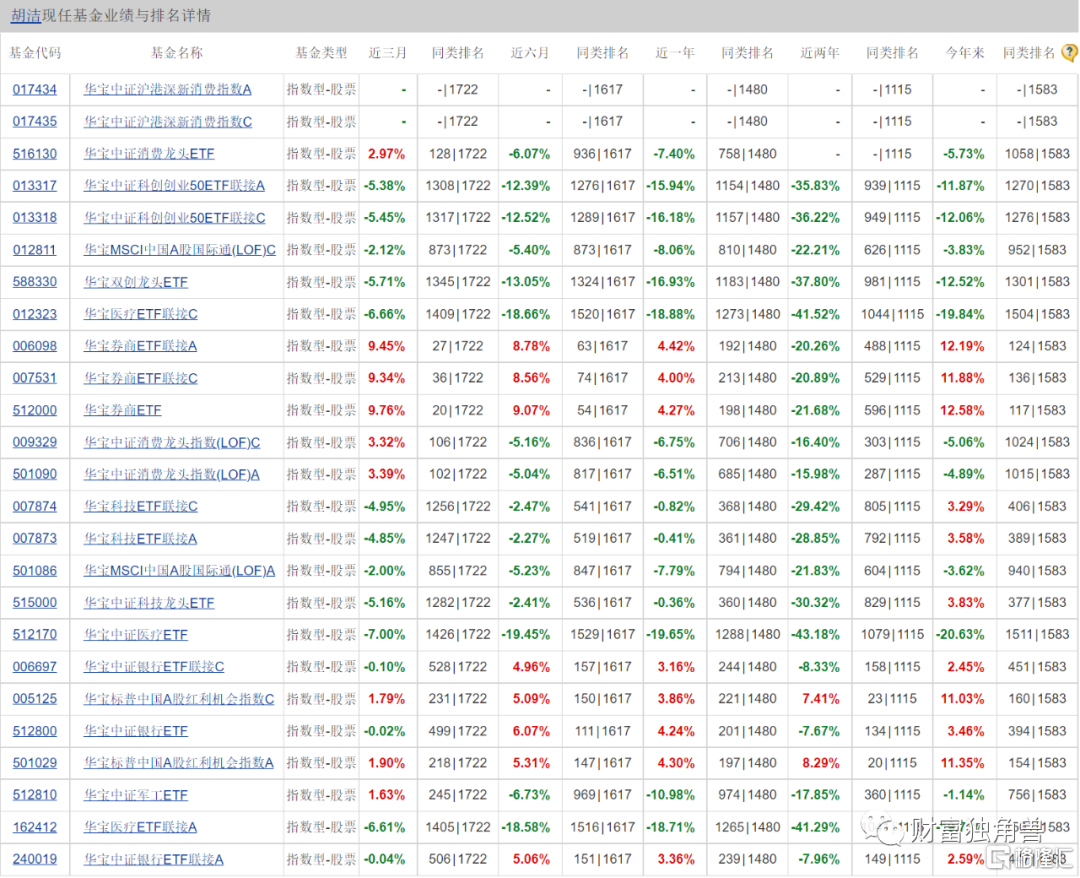This screenshot has width=1080, height=878.
Task: Open 华宝券商ETF fund name link
Action: point(123,410)
